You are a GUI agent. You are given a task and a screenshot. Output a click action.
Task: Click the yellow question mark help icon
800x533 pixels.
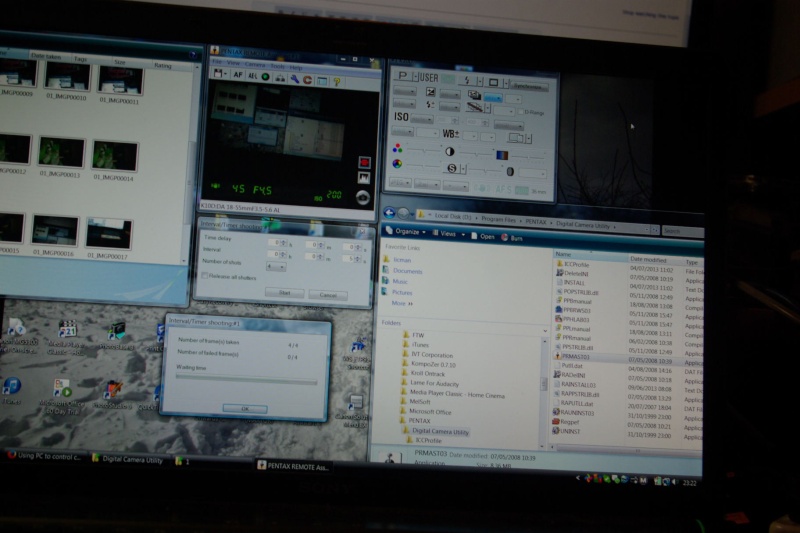(x=337, y=81)
